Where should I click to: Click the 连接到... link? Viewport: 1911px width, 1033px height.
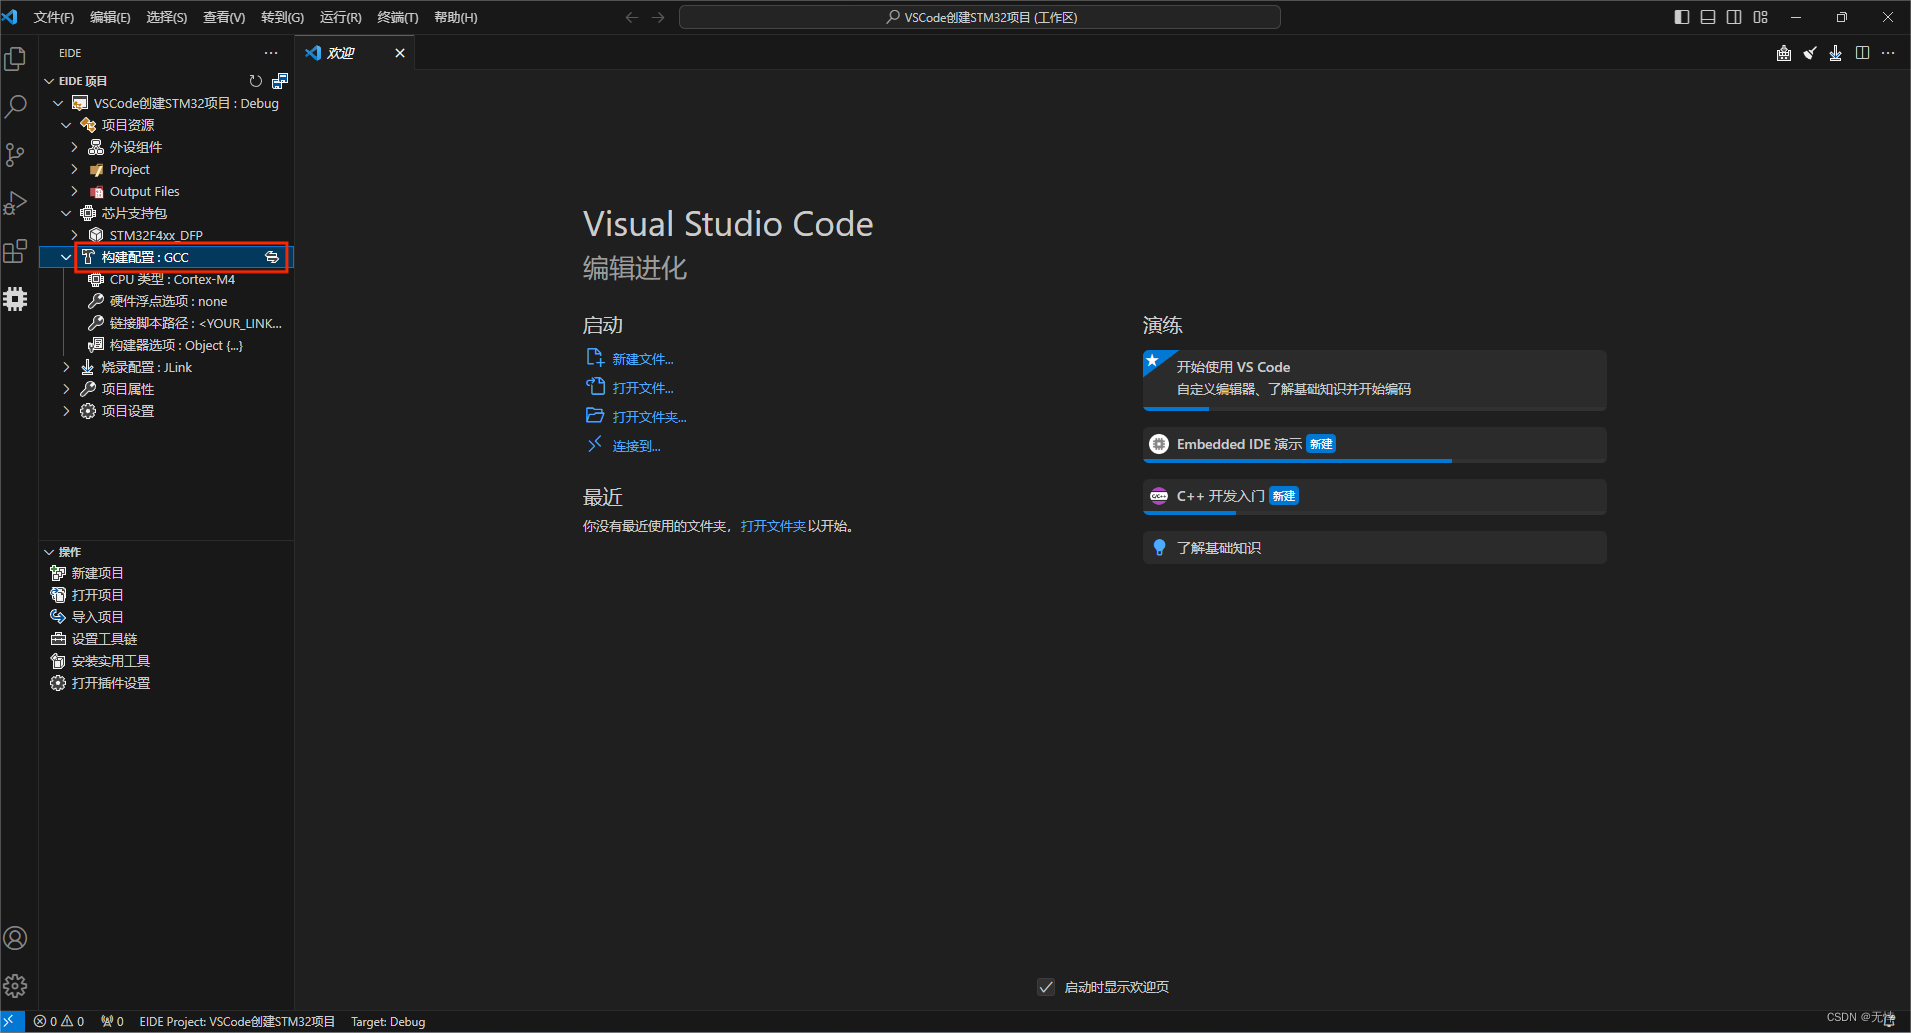click(636, 446)
